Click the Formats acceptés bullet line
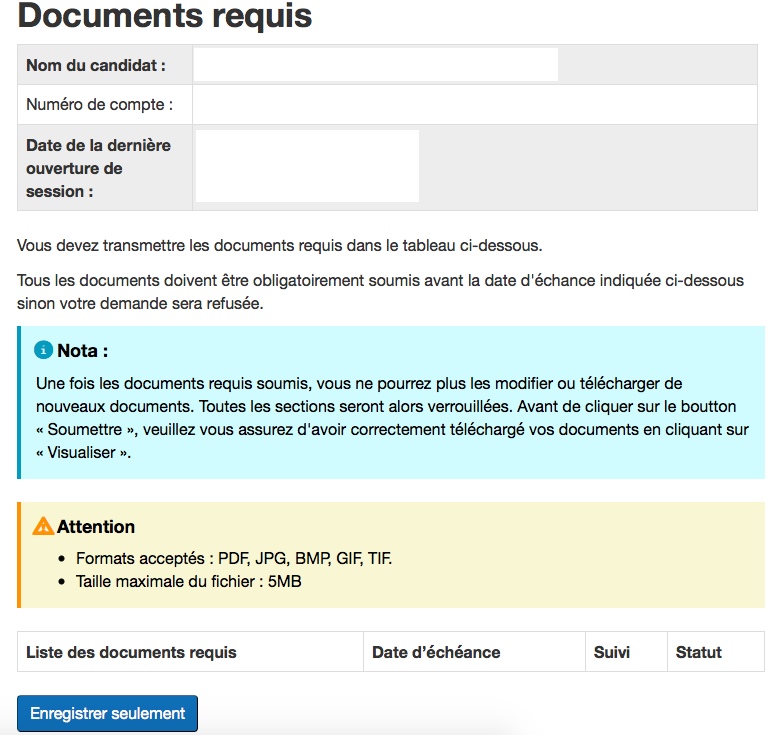This screenshot has width=779, height=735. (x=234, y=558)
